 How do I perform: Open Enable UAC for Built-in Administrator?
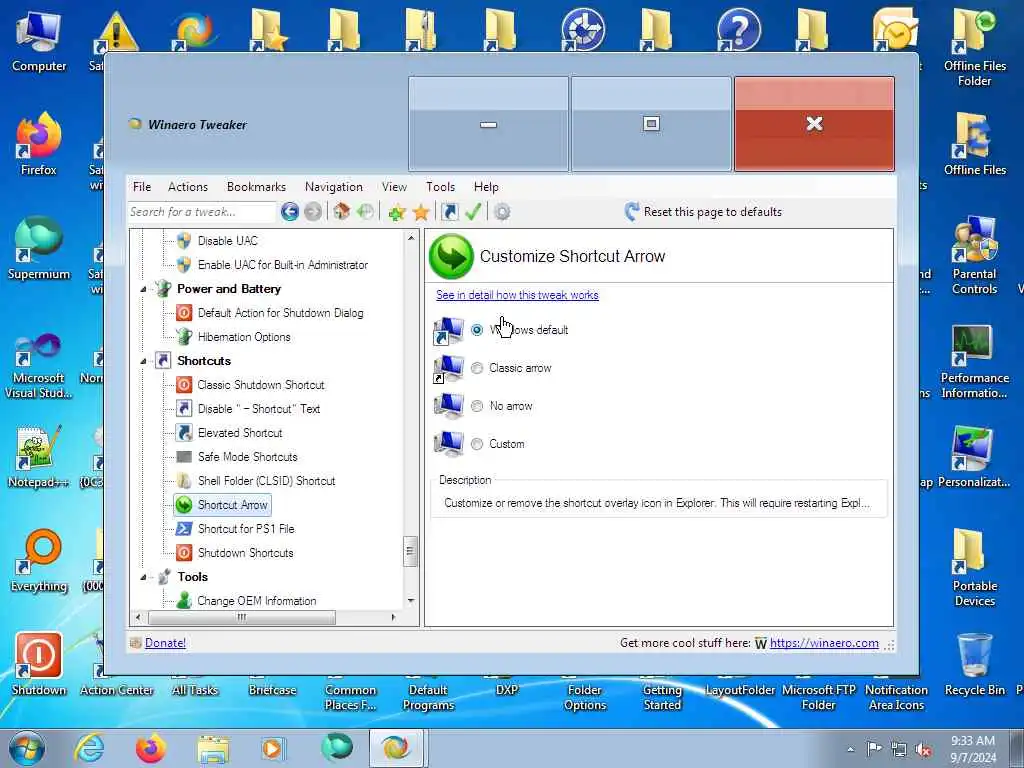click(x=283, y=264)
